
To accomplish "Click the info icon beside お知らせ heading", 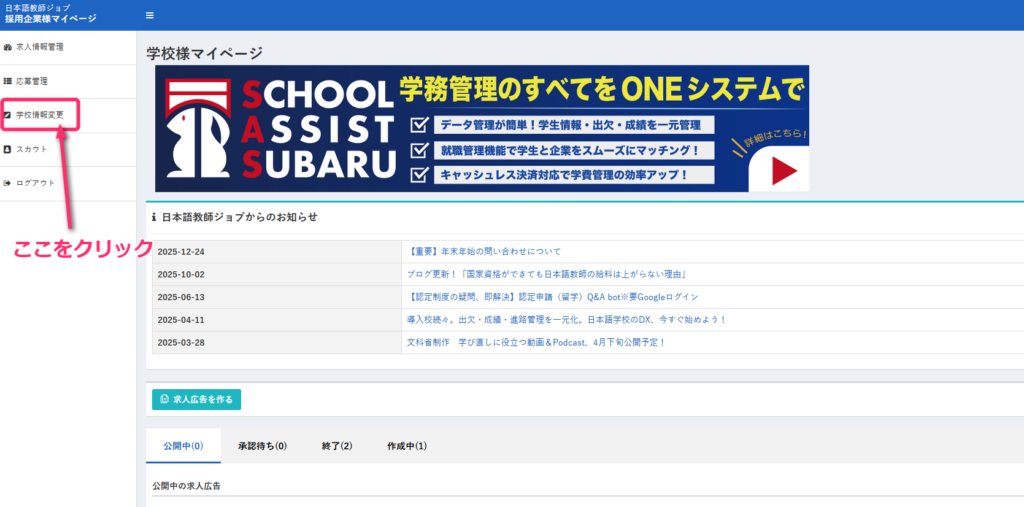I will [154, 216].
